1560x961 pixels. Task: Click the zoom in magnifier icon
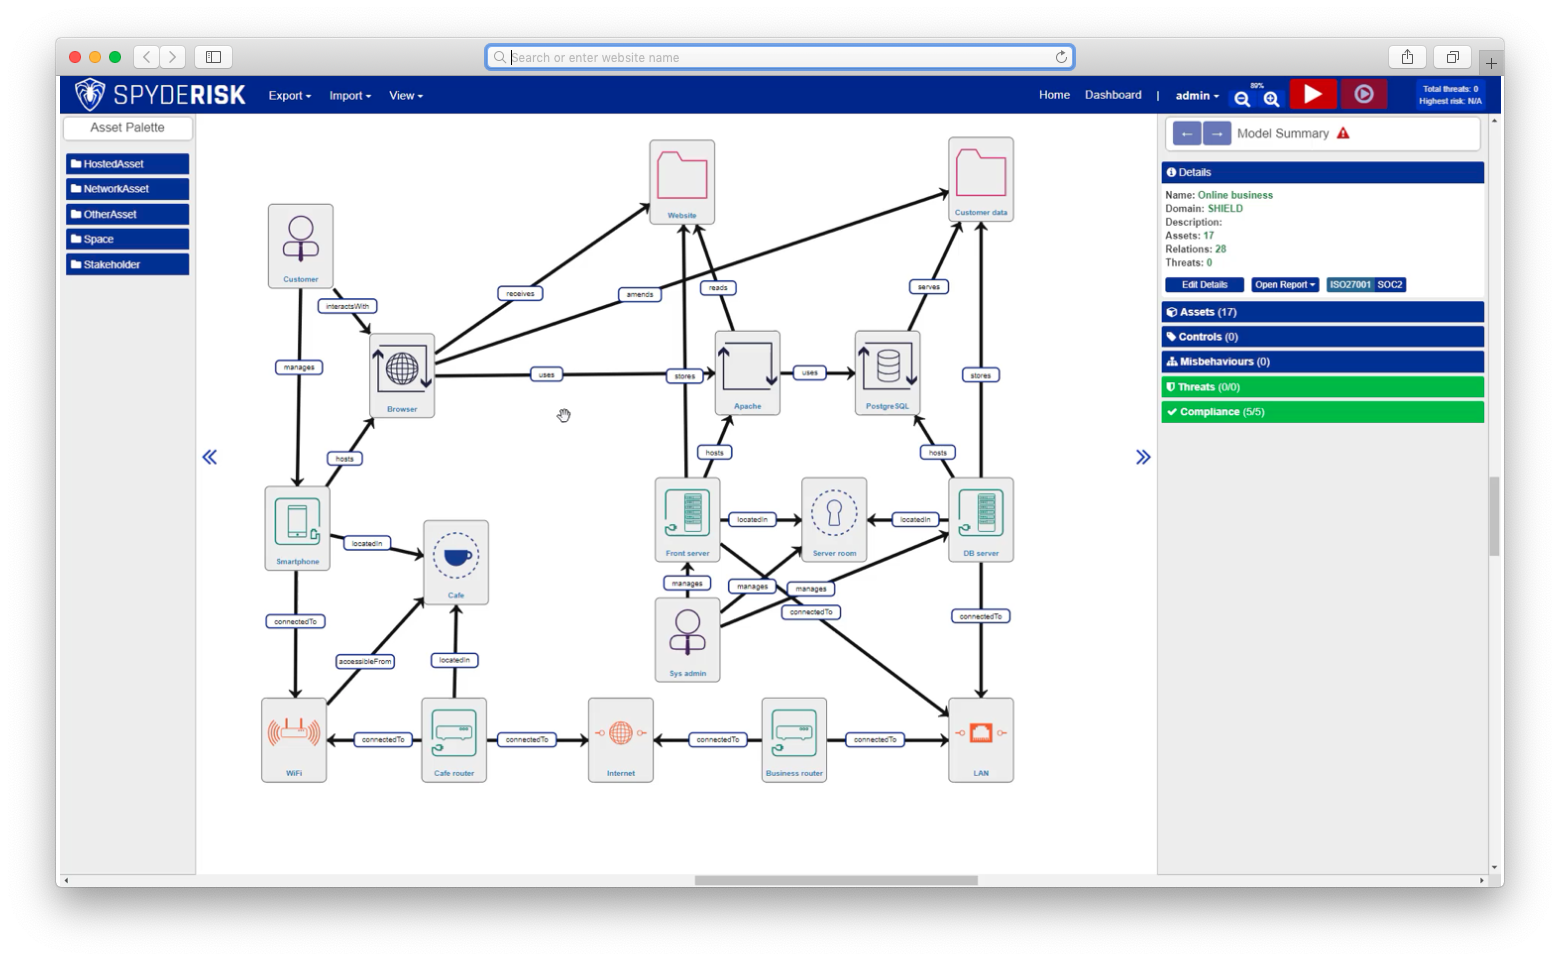1271,99
